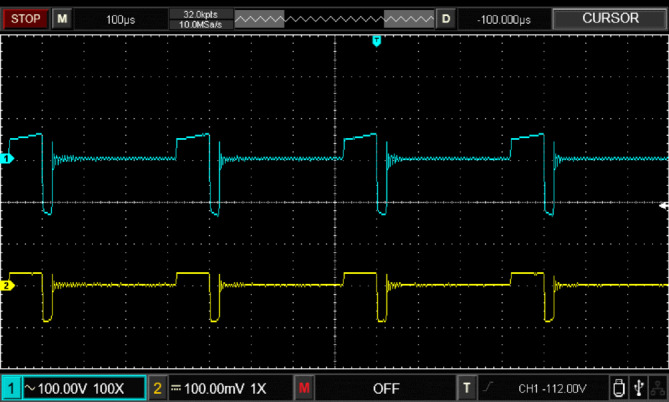Click the -100.000µs delay value
669x402 pixels.
click(504, 20)
